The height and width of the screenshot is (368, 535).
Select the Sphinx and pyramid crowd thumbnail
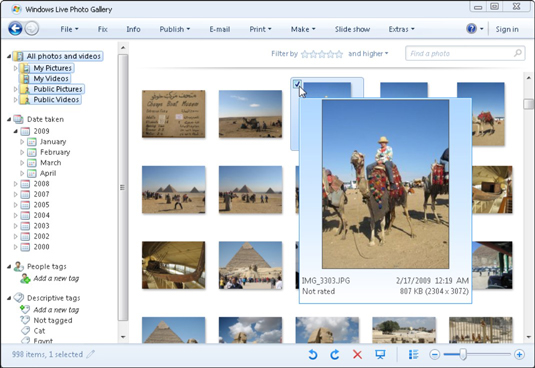click(250, 265)
